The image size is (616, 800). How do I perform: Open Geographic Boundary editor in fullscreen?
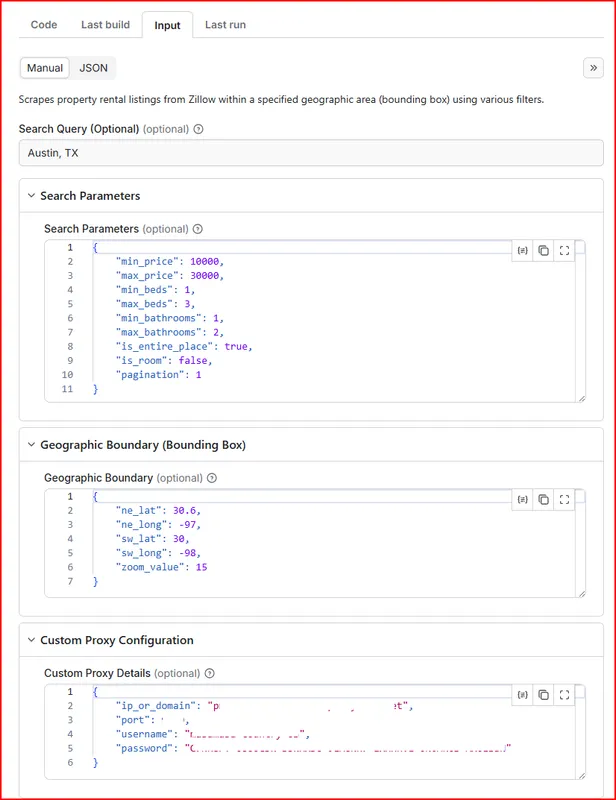pos(565,499)
